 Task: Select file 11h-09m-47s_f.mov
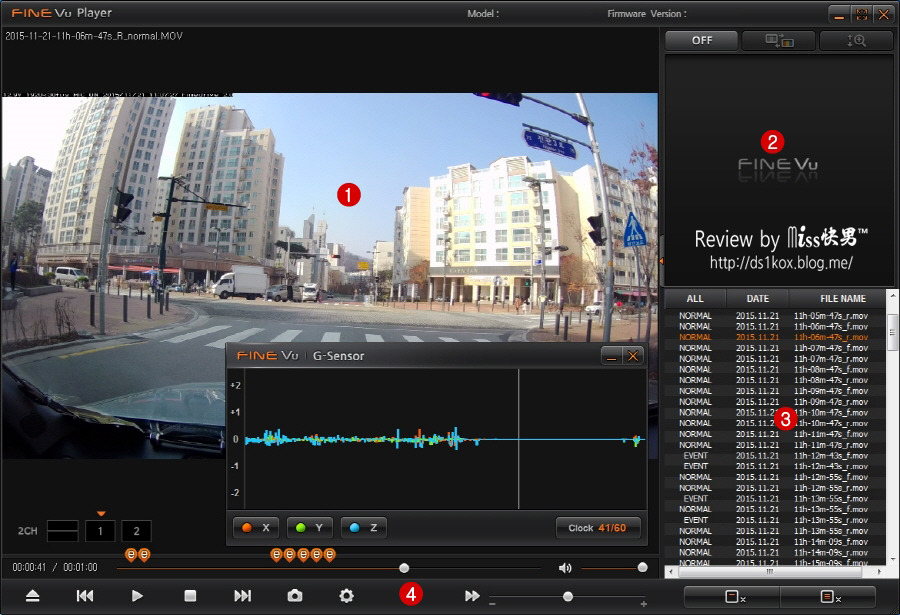775,391
